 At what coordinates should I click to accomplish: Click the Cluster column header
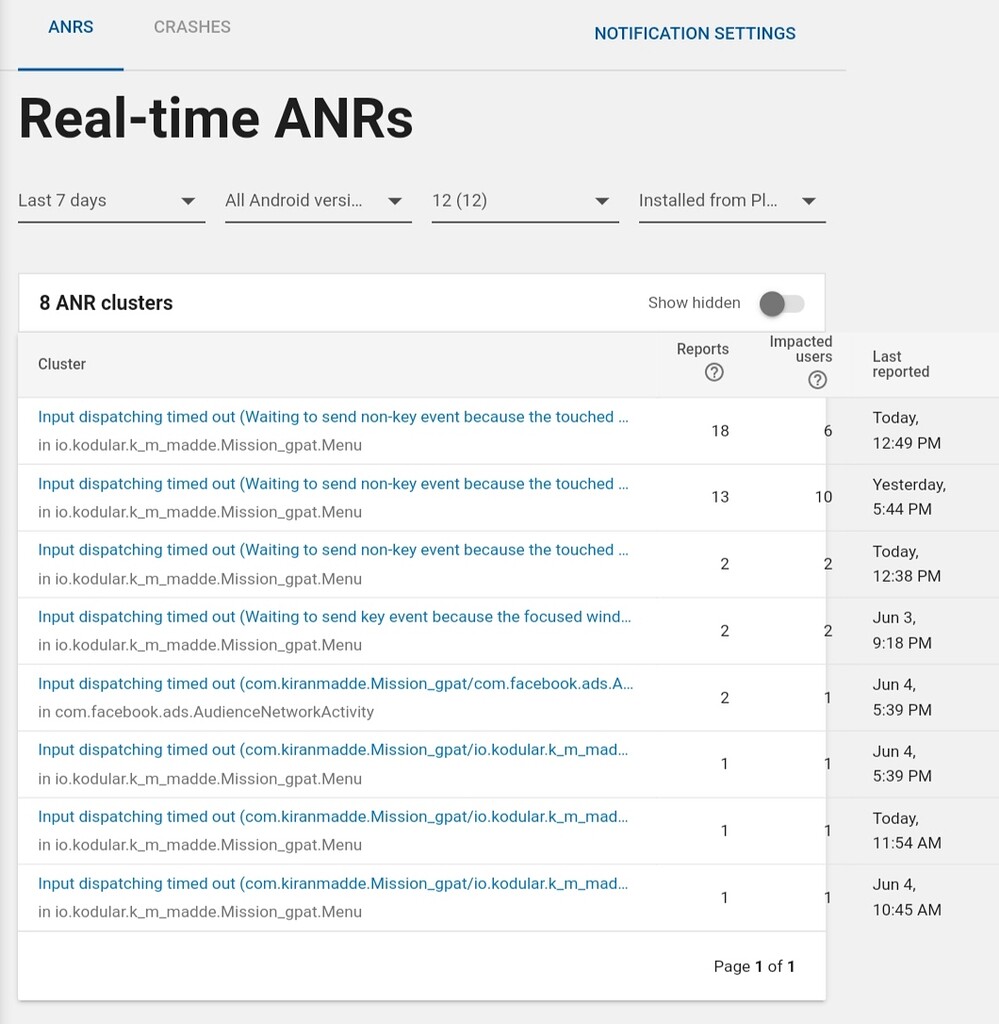[62, 364]
